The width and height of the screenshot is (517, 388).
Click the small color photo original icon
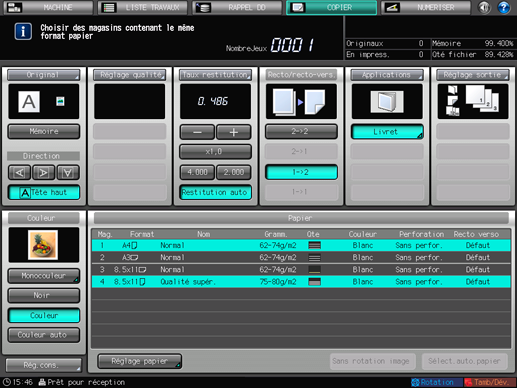(60, 101)
